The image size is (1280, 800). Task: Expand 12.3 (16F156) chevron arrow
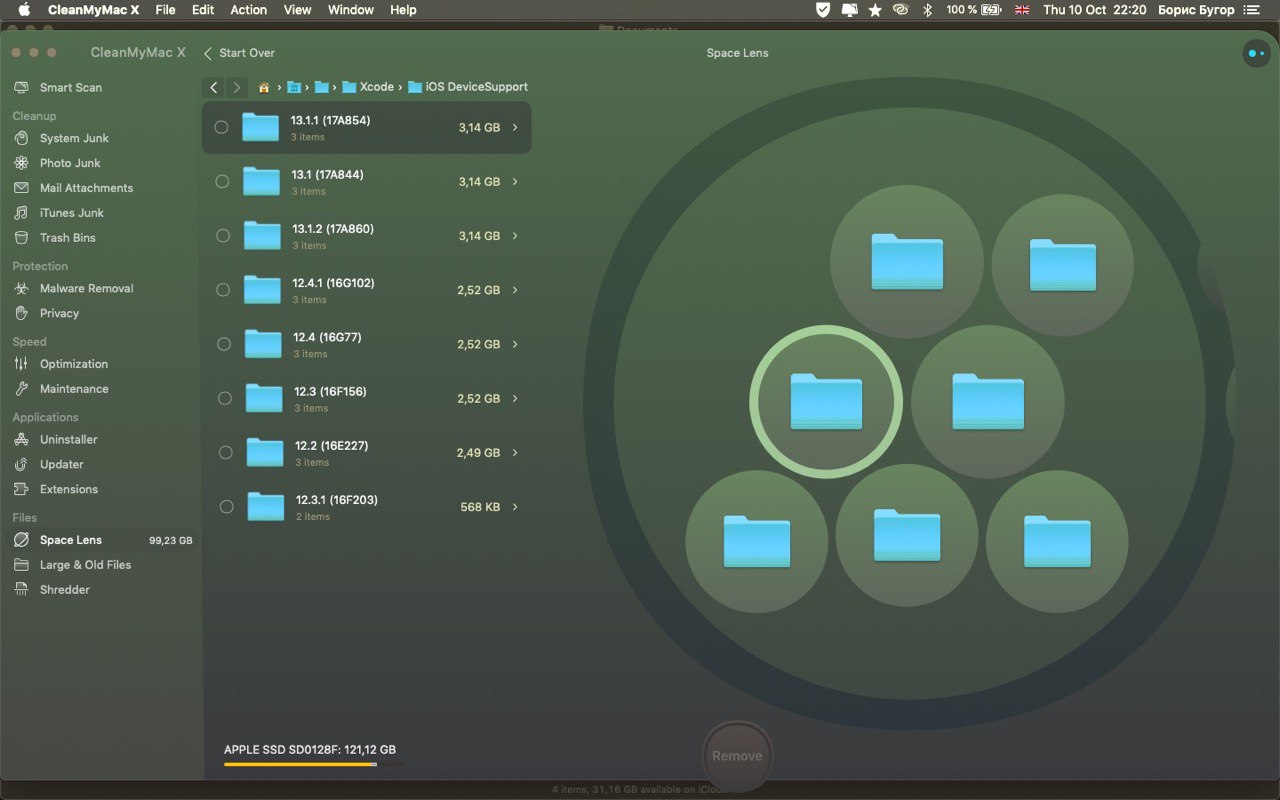(x=515, y=398)
